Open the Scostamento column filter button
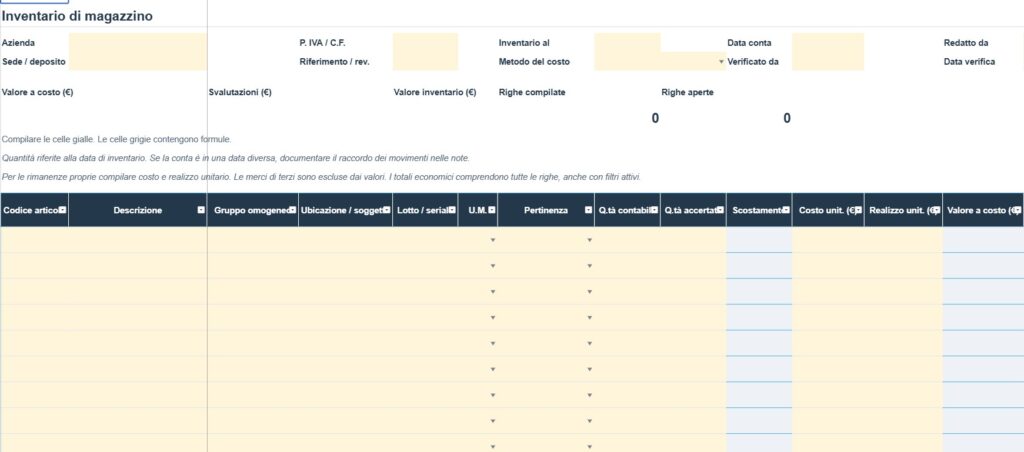This screenshot has height=452, width=1024. 786,210
